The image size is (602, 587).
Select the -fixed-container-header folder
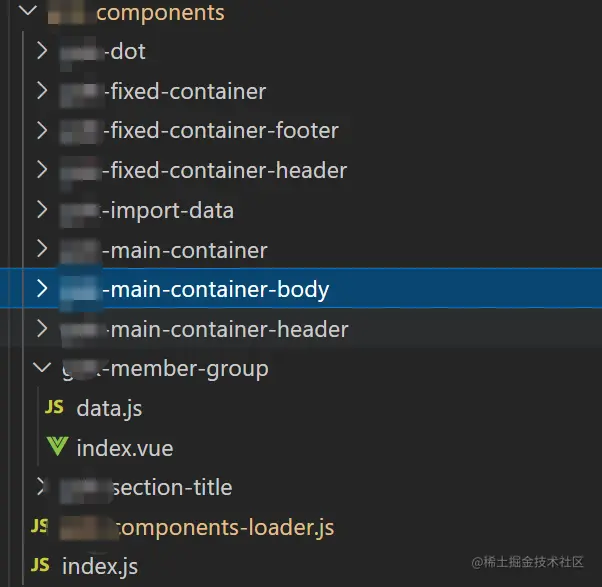click(x=228, y=171)
